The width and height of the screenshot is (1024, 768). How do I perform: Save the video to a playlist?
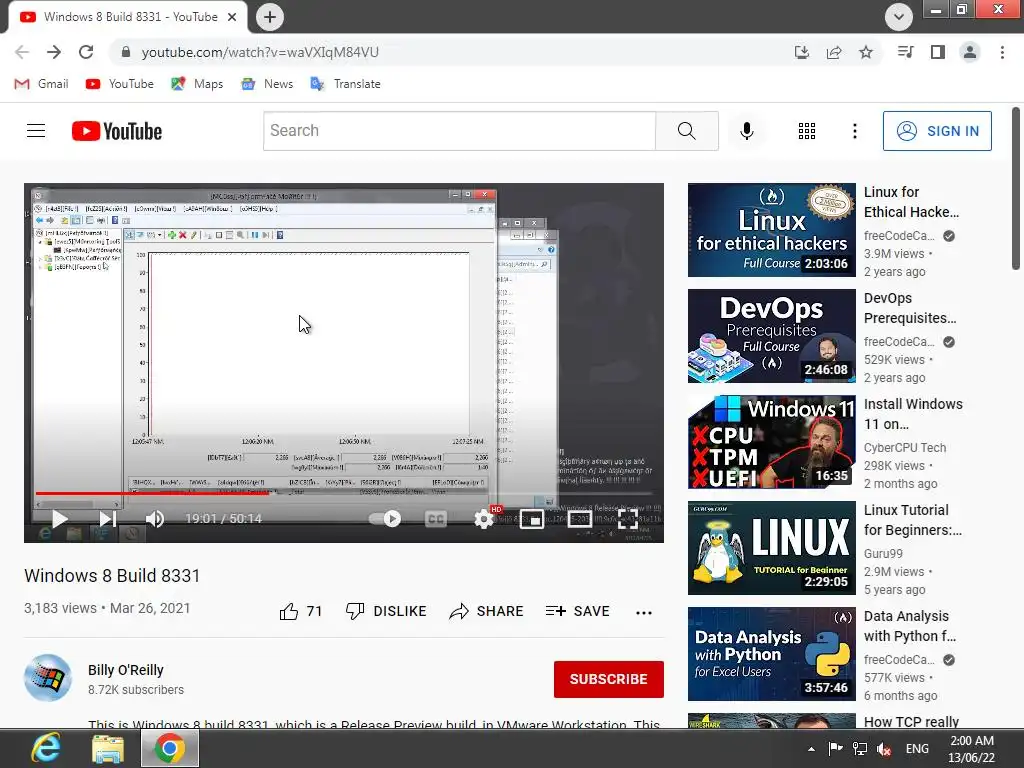click(x=578, y=611)
